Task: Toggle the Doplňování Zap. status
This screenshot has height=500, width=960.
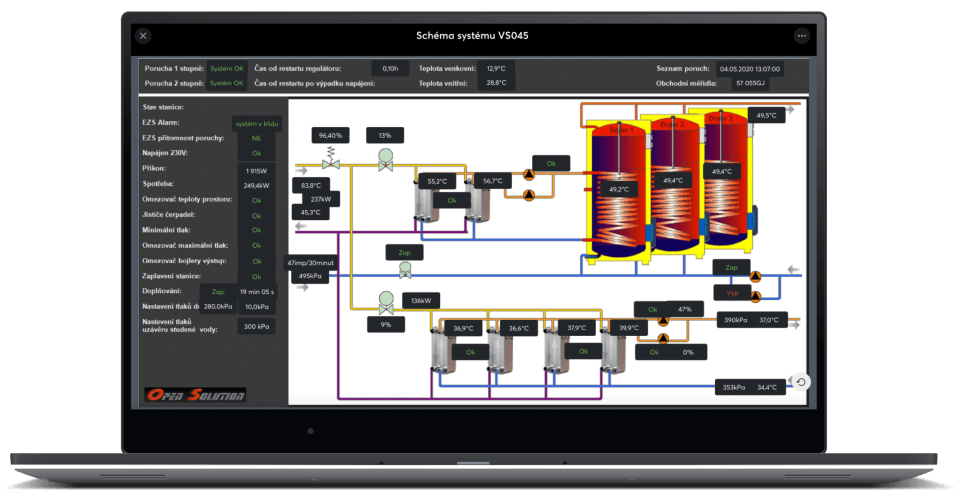Action: click(x=219, y=291)
